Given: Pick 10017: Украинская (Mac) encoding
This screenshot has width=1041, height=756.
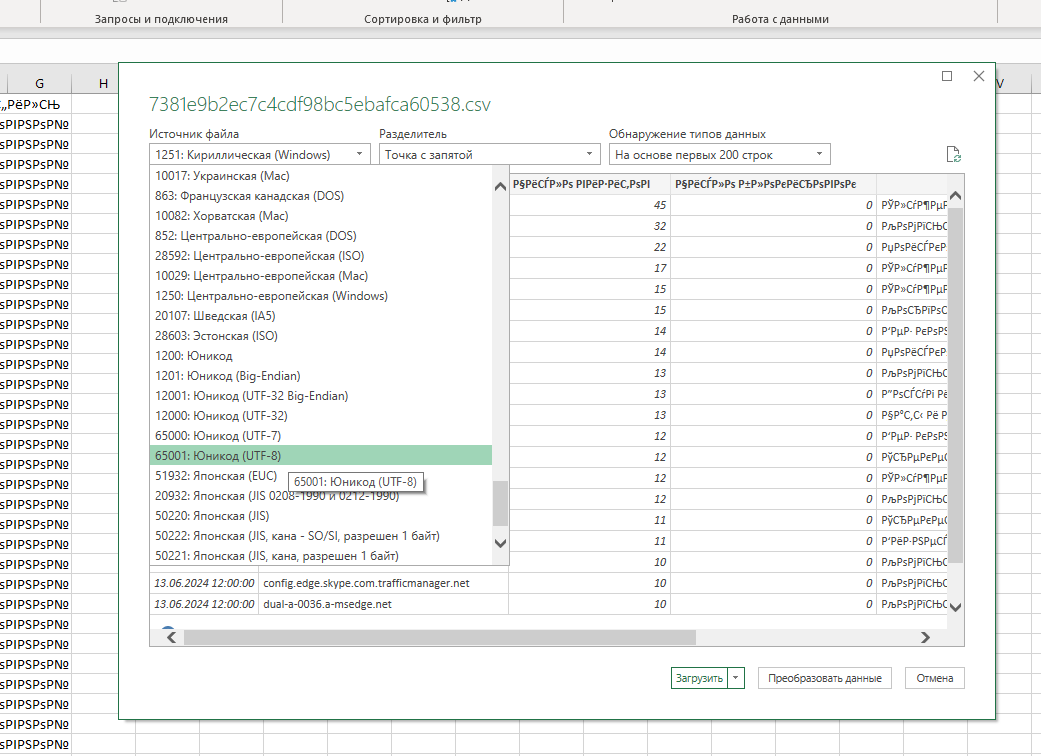Looking at the screenshot, I should pos(320,176).
